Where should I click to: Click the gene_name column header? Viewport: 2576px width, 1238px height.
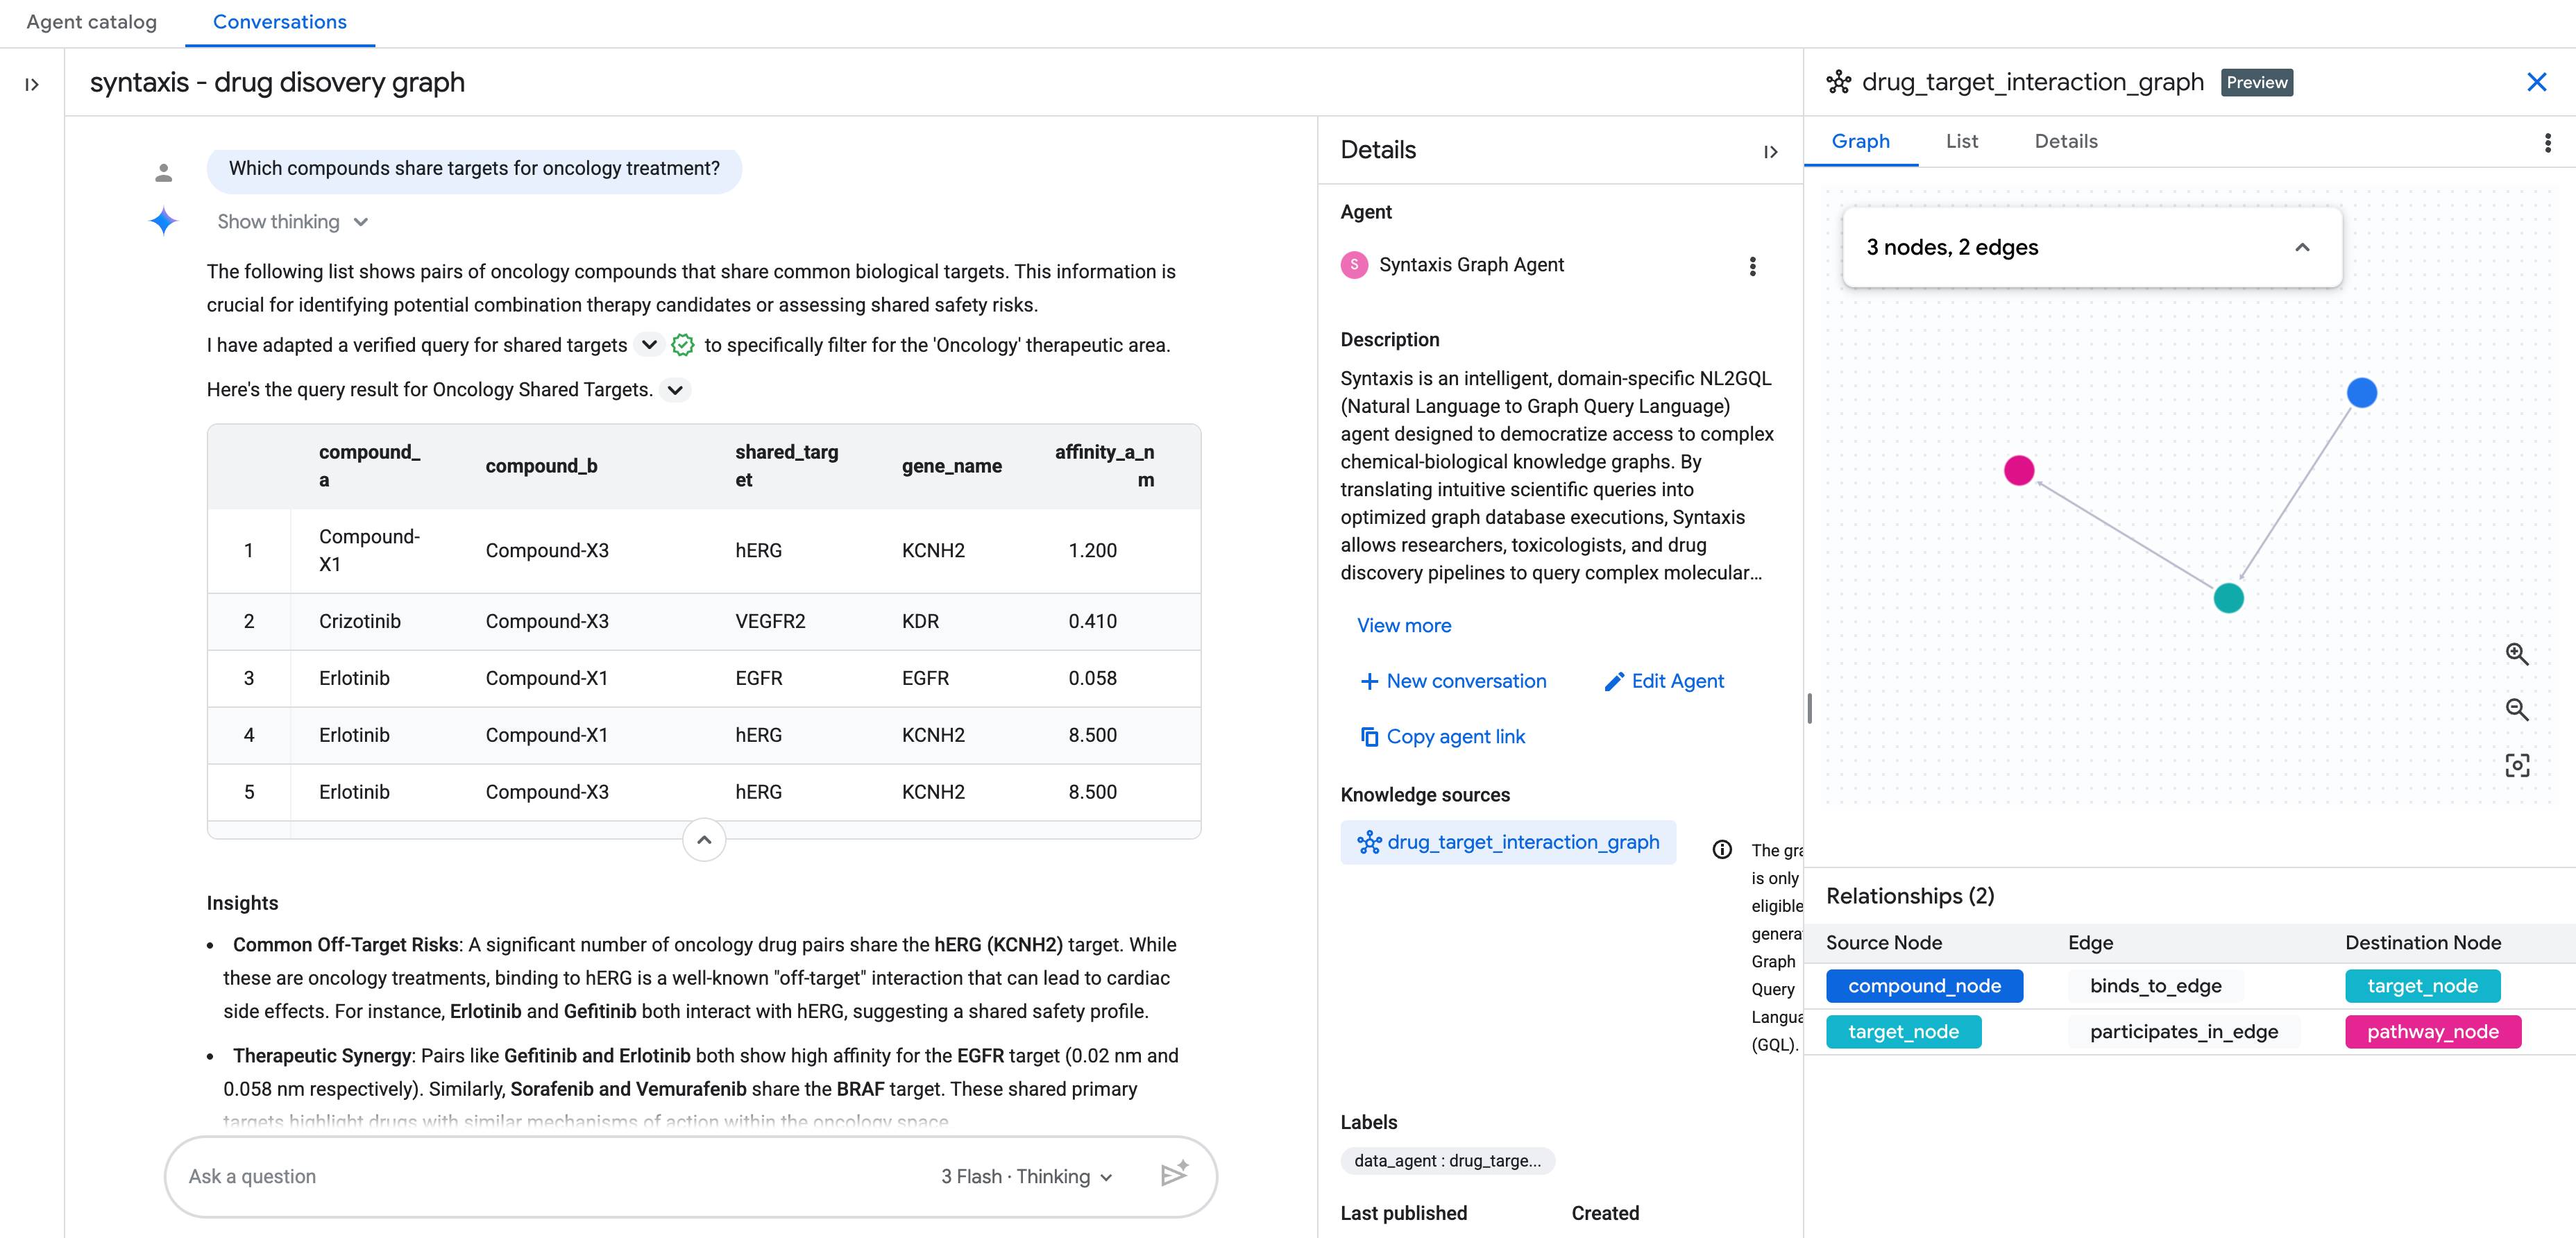951,466
